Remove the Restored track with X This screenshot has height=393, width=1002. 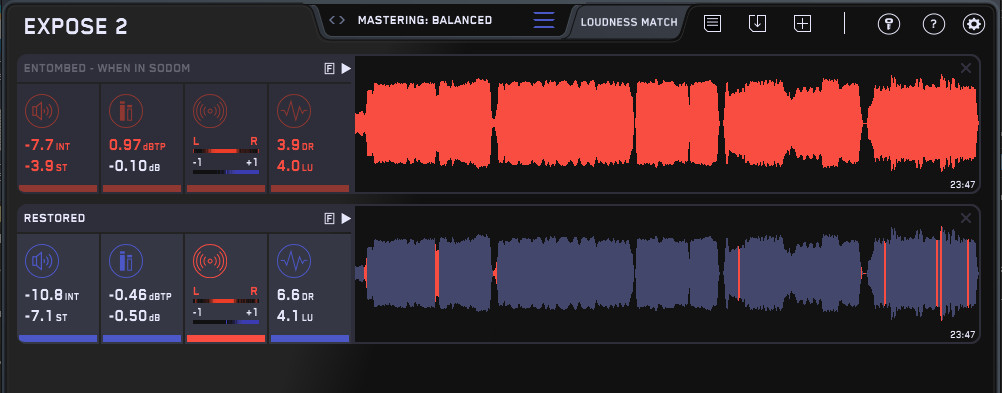coord(966,219)
